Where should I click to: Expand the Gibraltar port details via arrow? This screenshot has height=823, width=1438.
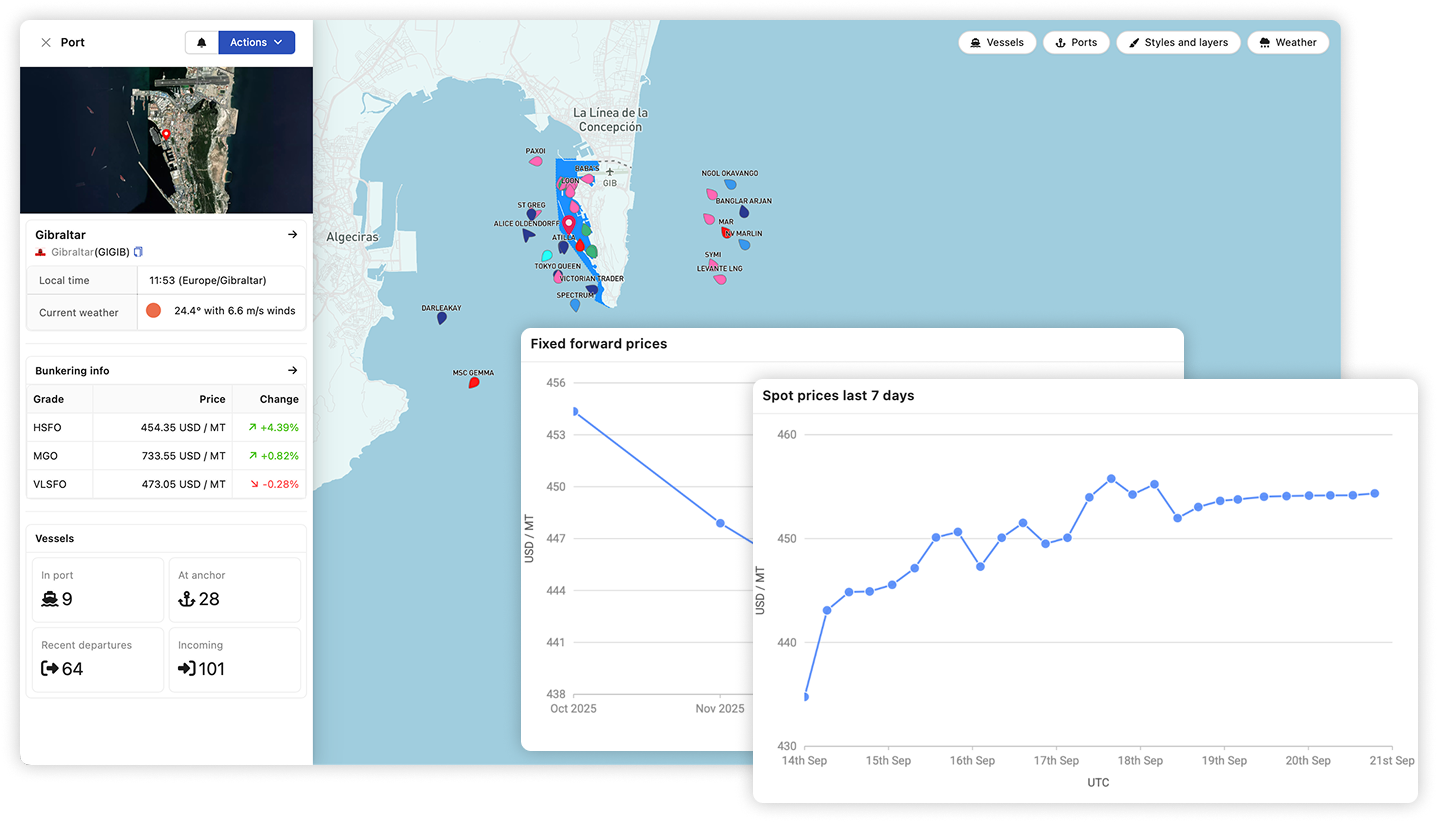292,235
